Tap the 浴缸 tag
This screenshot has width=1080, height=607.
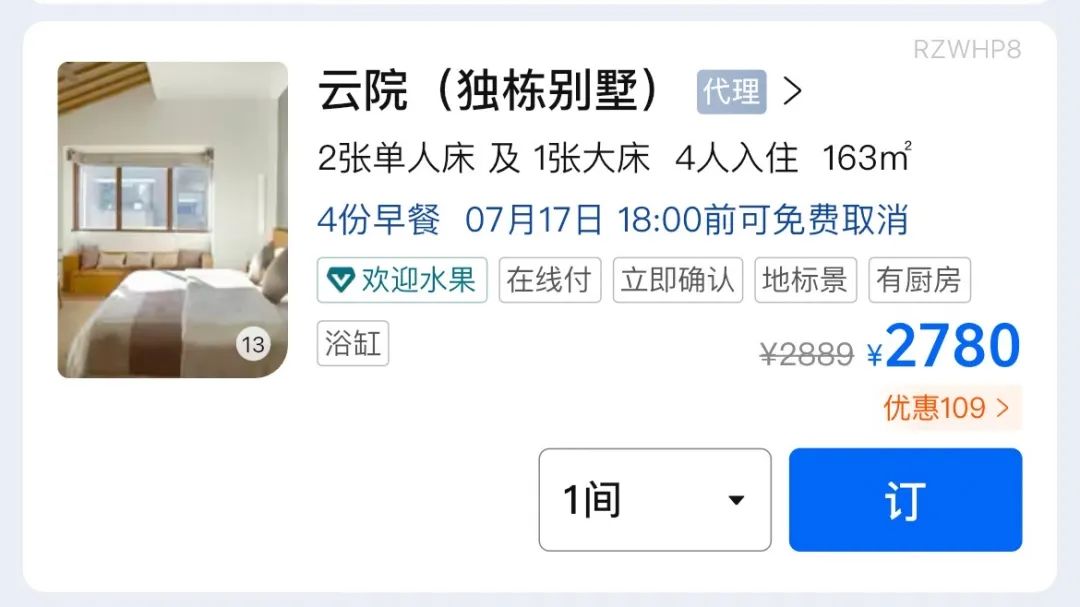tap(353, 343)
